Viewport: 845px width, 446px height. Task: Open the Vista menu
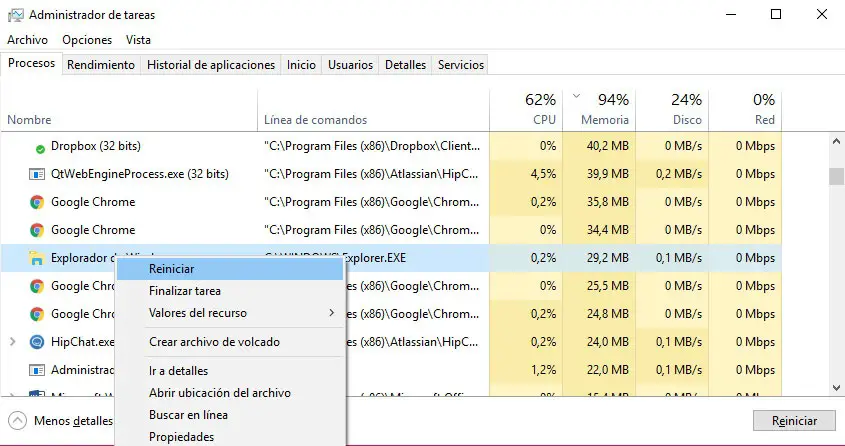point(138,40)
